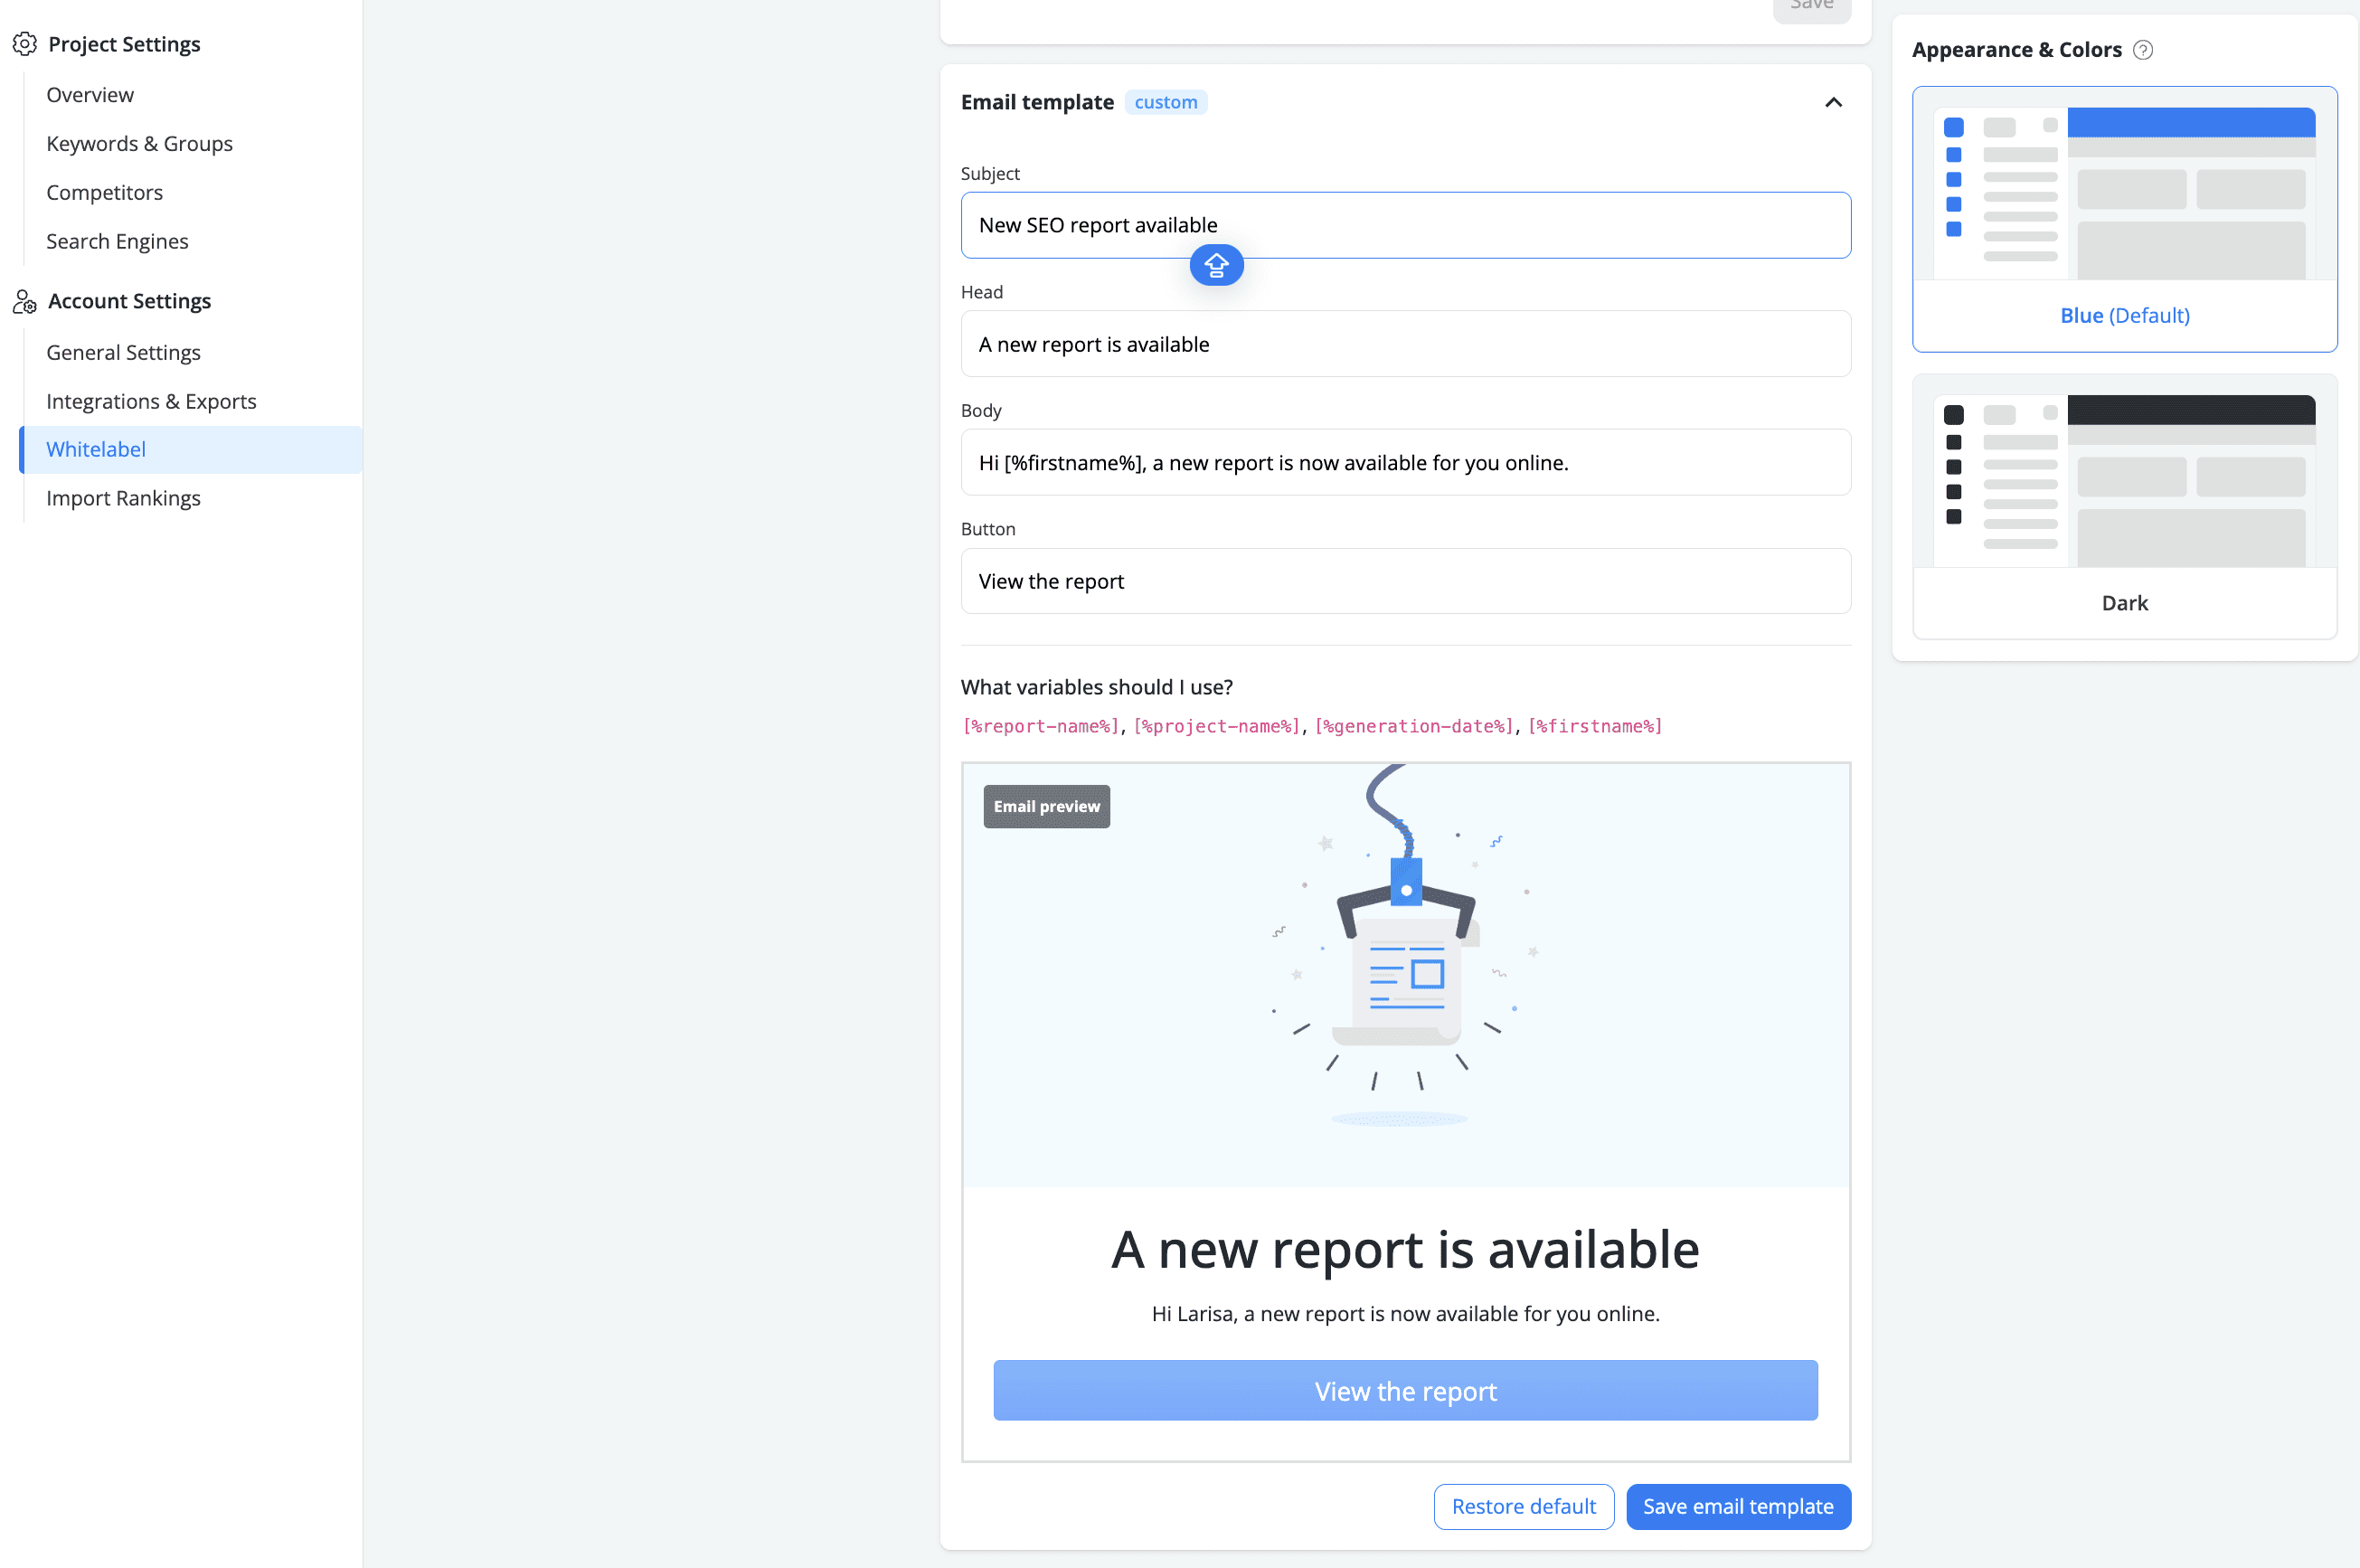Image resolution: width=2360 pixels, height=1568 pixels.
Task: Click the 'What variables should I use?' text
Action: (1097, 687)
